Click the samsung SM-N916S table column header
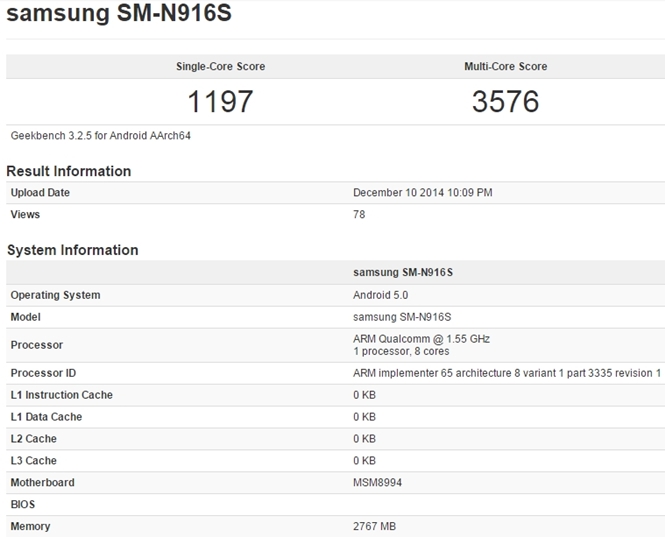The image size is (665, 537). click(400, 272)
